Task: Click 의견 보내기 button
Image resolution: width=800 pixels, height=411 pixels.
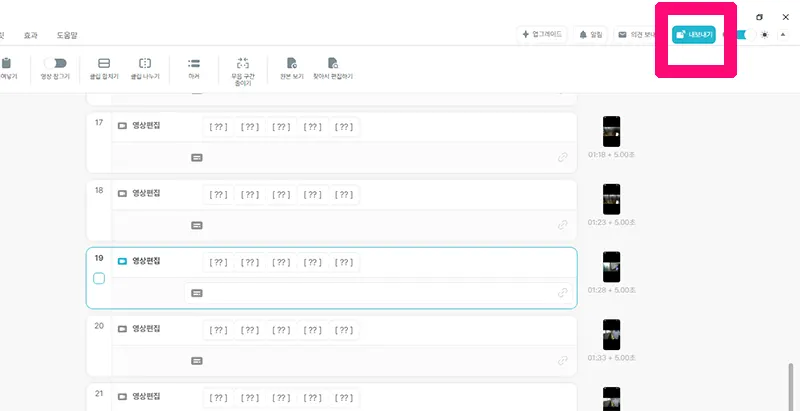Action: [635, 35]
